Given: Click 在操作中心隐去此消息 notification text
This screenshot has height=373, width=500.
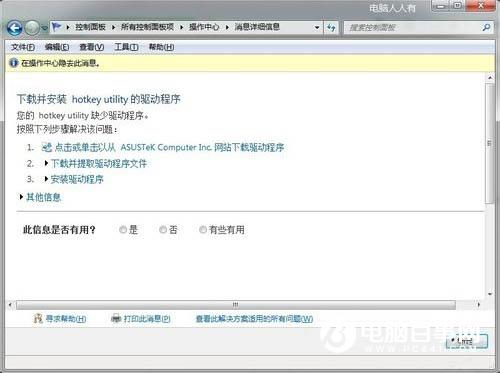Looking at the screenshot, I should 60,63.
